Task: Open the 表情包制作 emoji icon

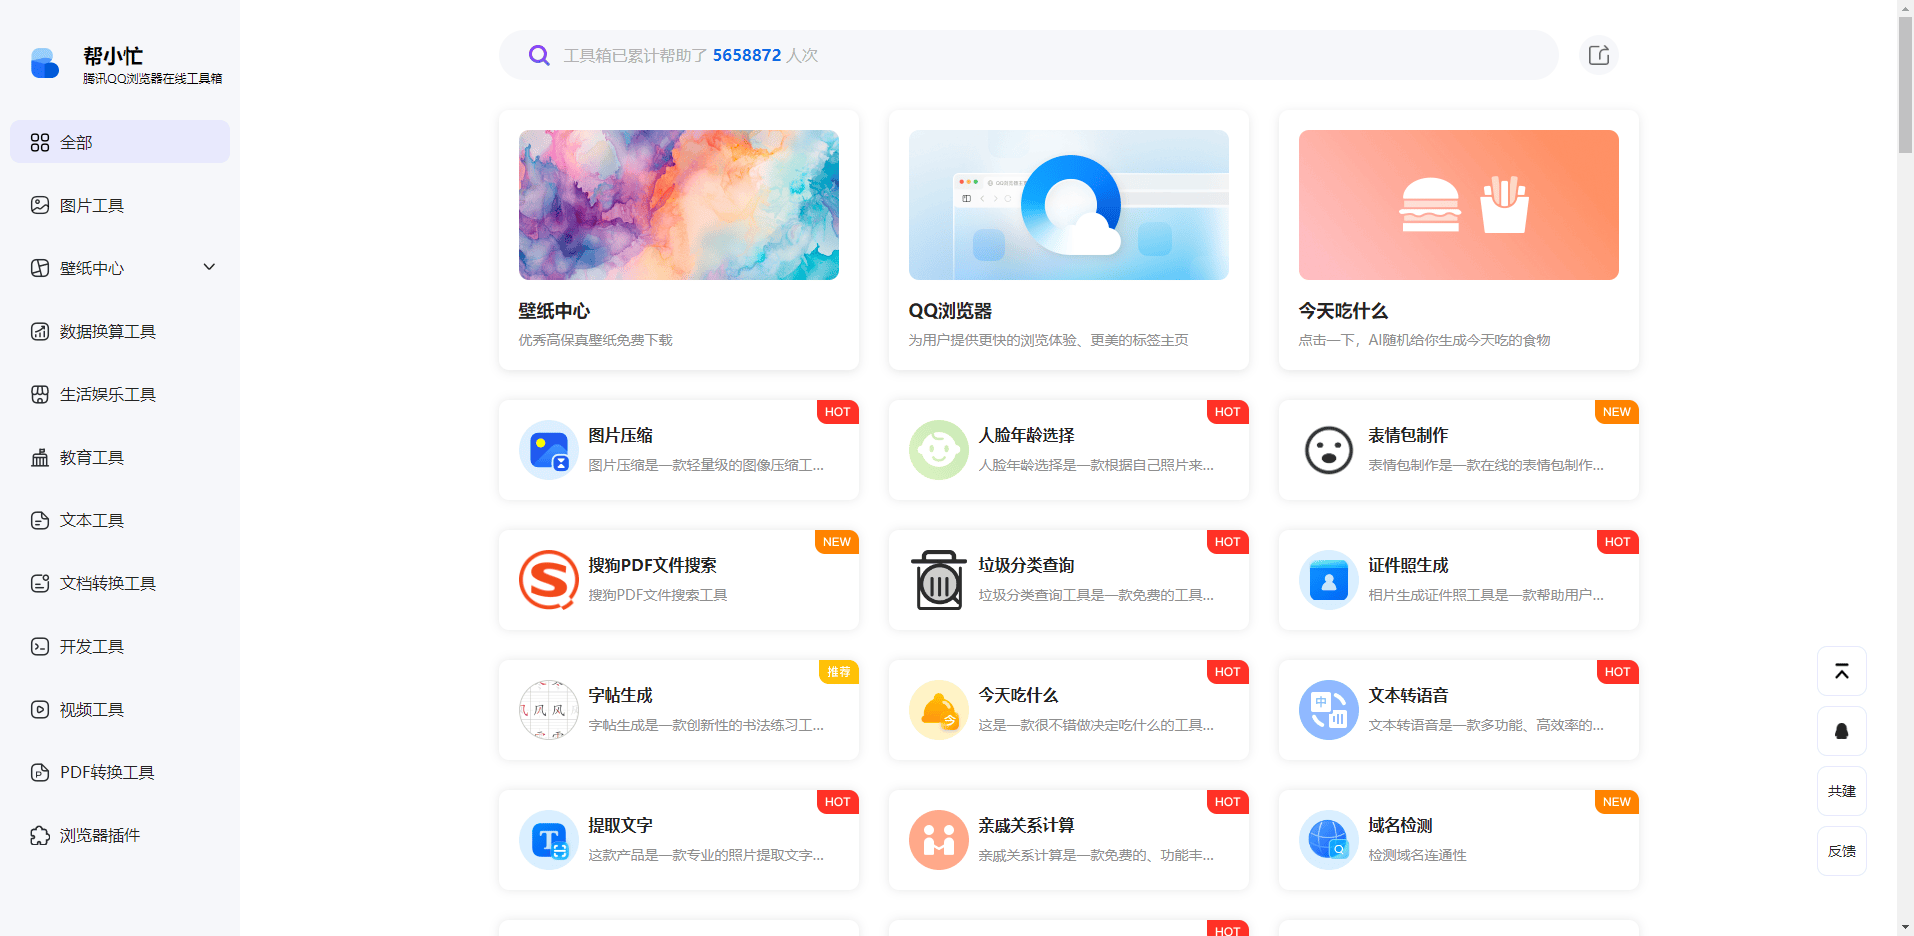Action: point(1329,450)
